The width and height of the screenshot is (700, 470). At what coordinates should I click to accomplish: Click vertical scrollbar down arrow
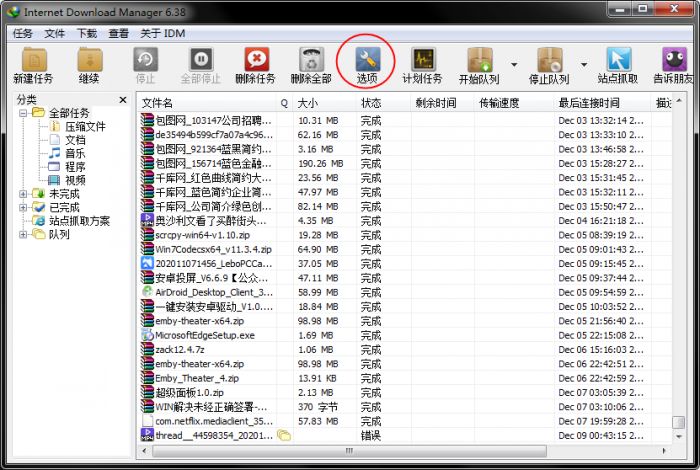679,437
